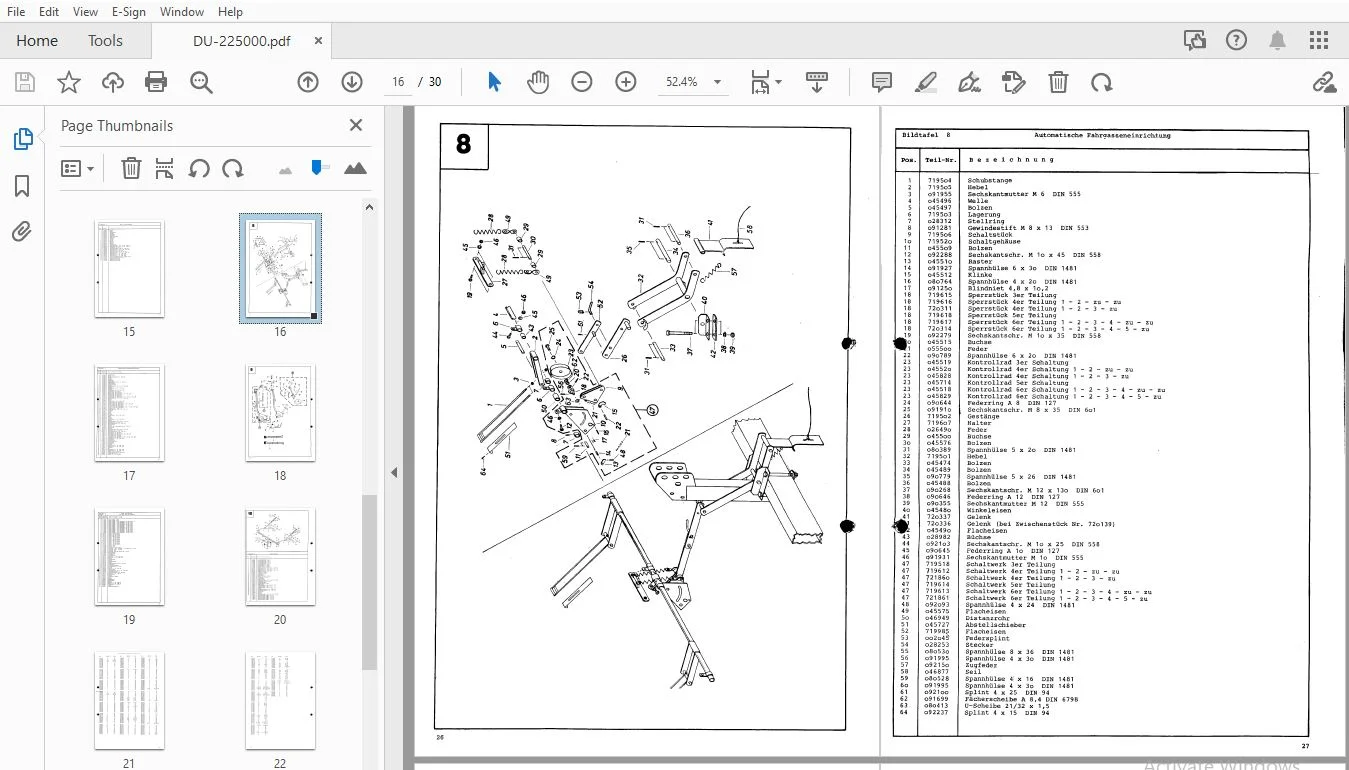Select page 16 thumbnail
The width and height of the screenshot is (1349, 770).
point(280,269)
